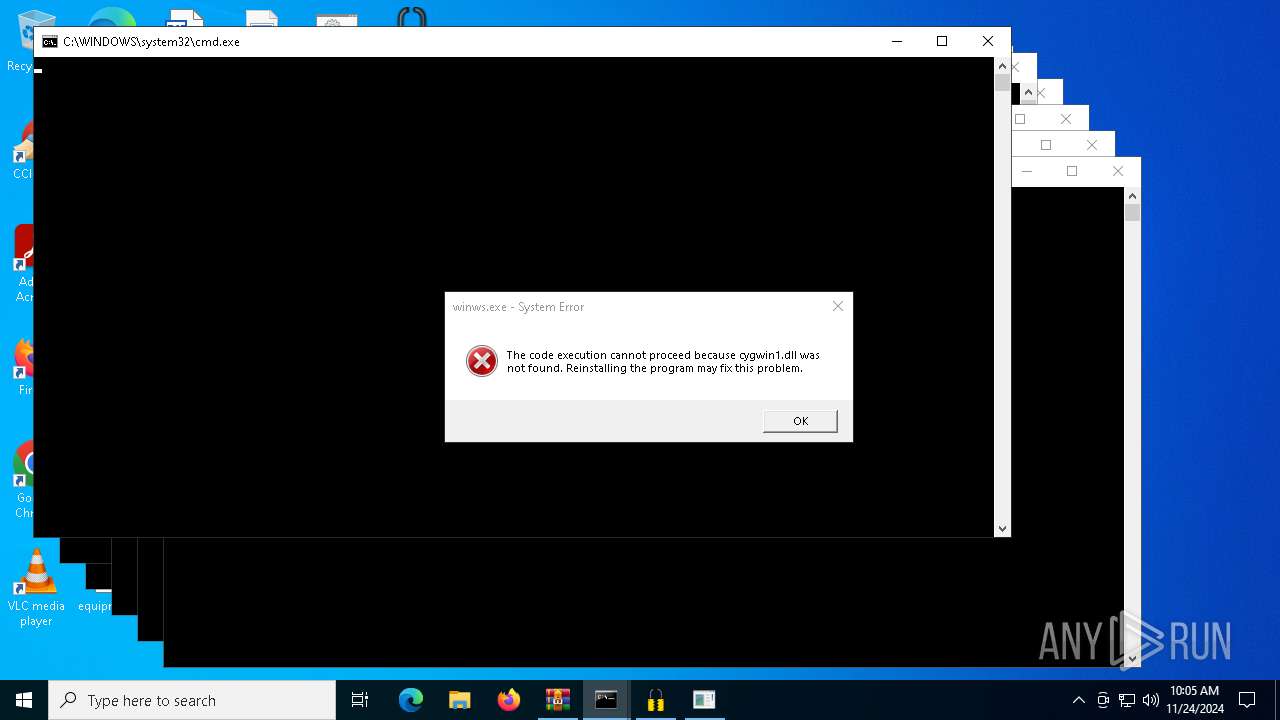This screenshot has height=720, width=1280.
Task: Maximize the rearmost background cmd window
Action: [1072, 171]
